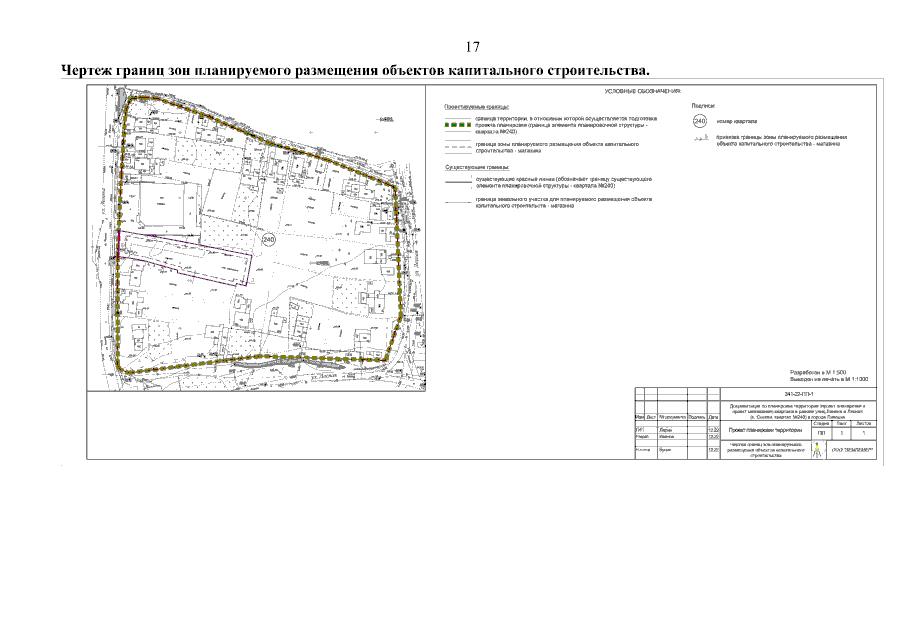
Task: Click the 'Существующие границы' legend subheading
Action: pyautogui.click(x=478, y=167)
